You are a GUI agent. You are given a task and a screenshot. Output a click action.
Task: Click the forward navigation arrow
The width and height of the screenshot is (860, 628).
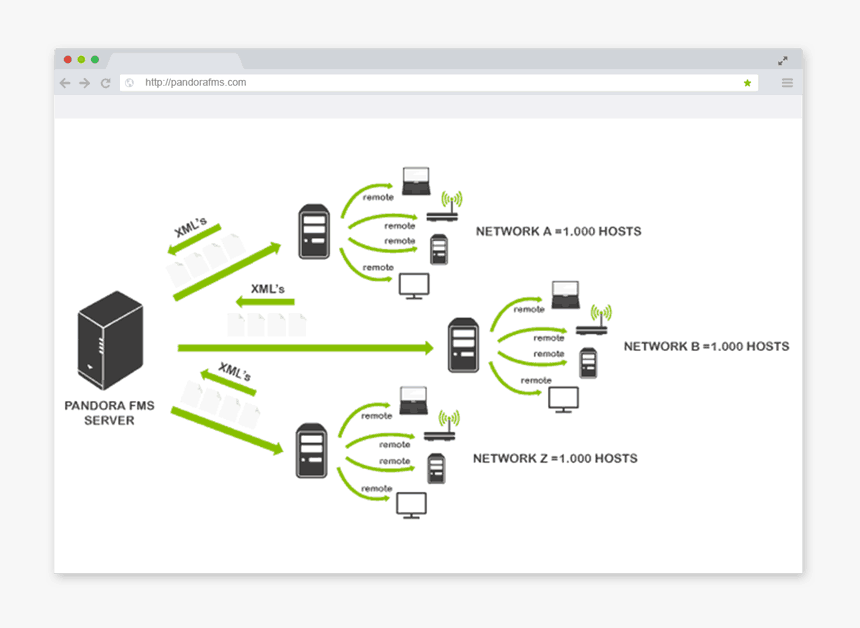[x=84, y=83]
